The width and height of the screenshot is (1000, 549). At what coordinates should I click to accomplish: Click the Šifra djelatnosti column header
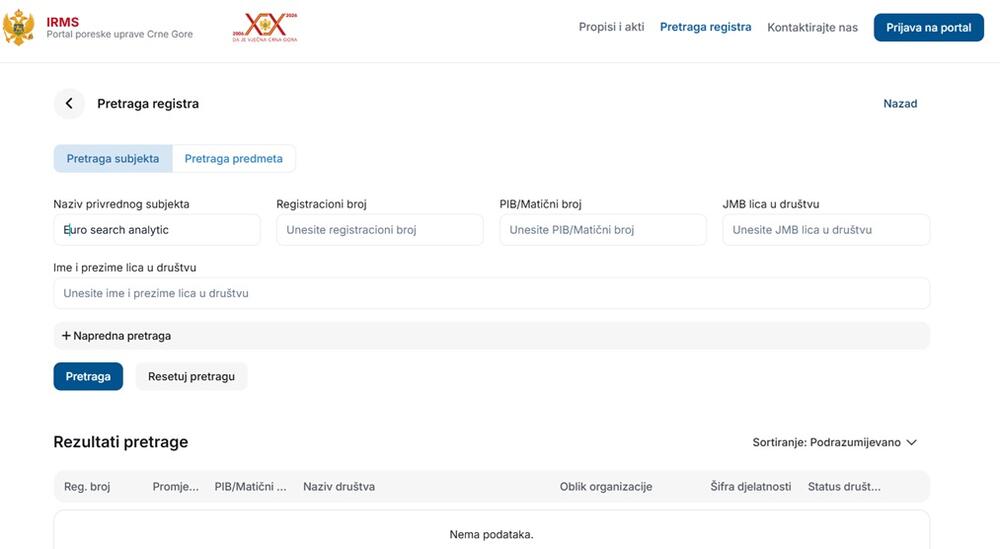(751, 487)
